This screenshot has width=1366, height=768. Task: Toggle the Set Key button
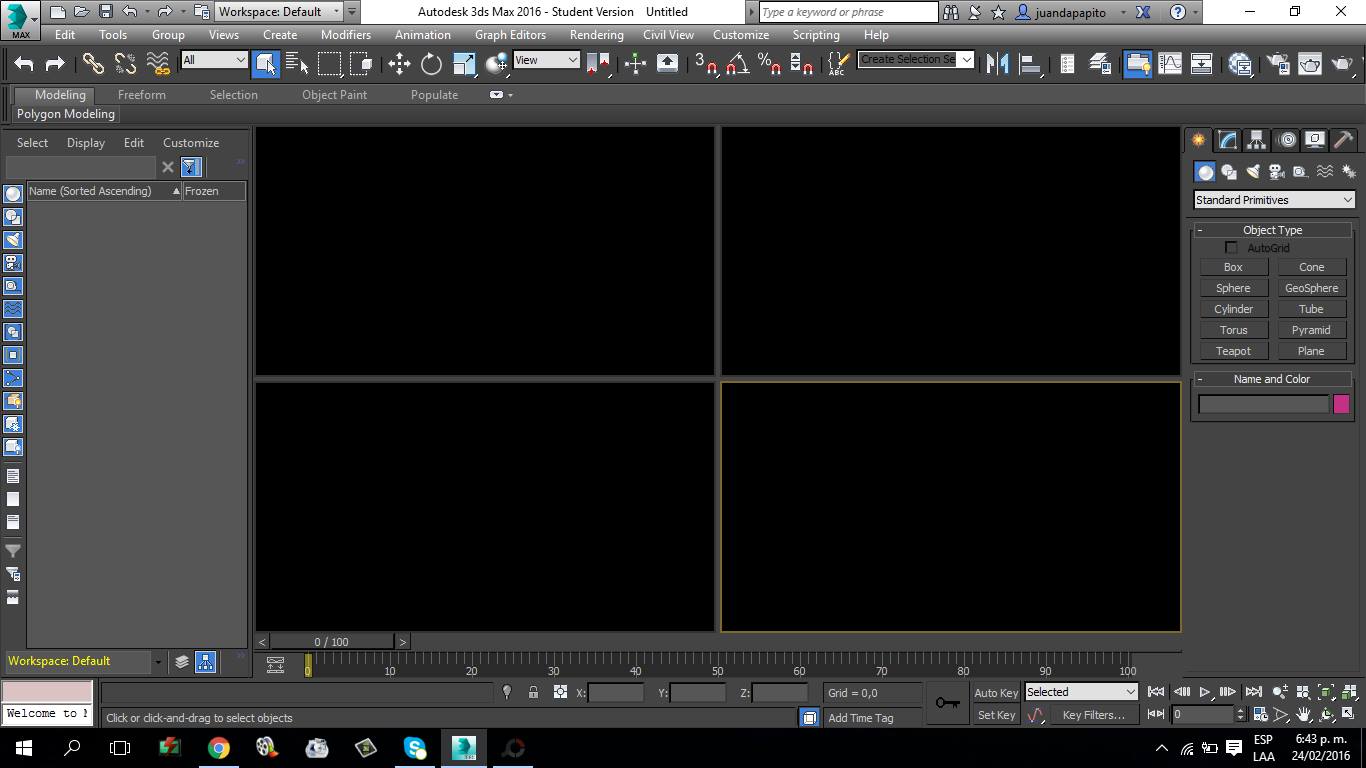pyautogui.click(x=996, y=715)
